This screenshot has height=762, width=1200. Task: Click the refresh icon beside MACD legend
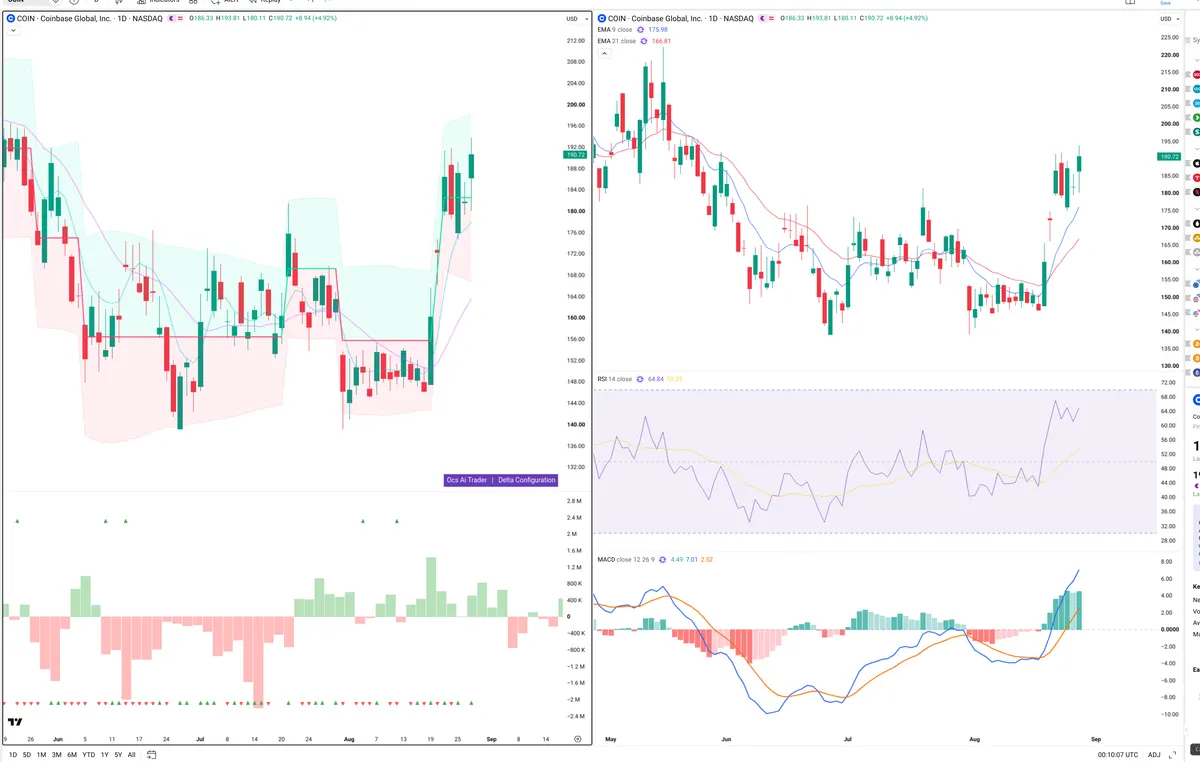pyautogui.click(x=663, y=559)
